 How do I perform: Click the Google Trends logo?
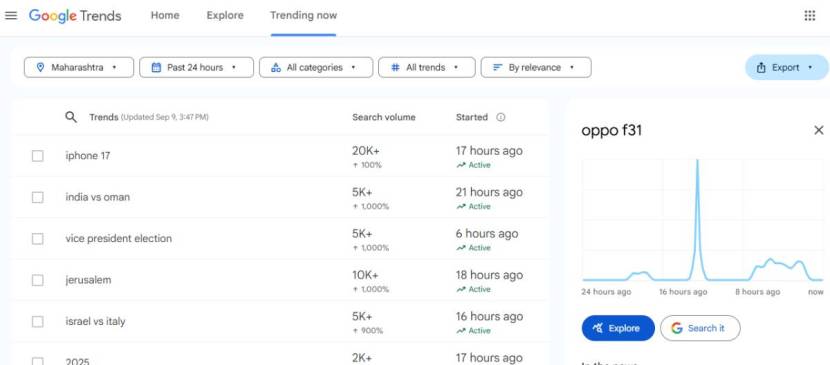[x=75, y=15]
